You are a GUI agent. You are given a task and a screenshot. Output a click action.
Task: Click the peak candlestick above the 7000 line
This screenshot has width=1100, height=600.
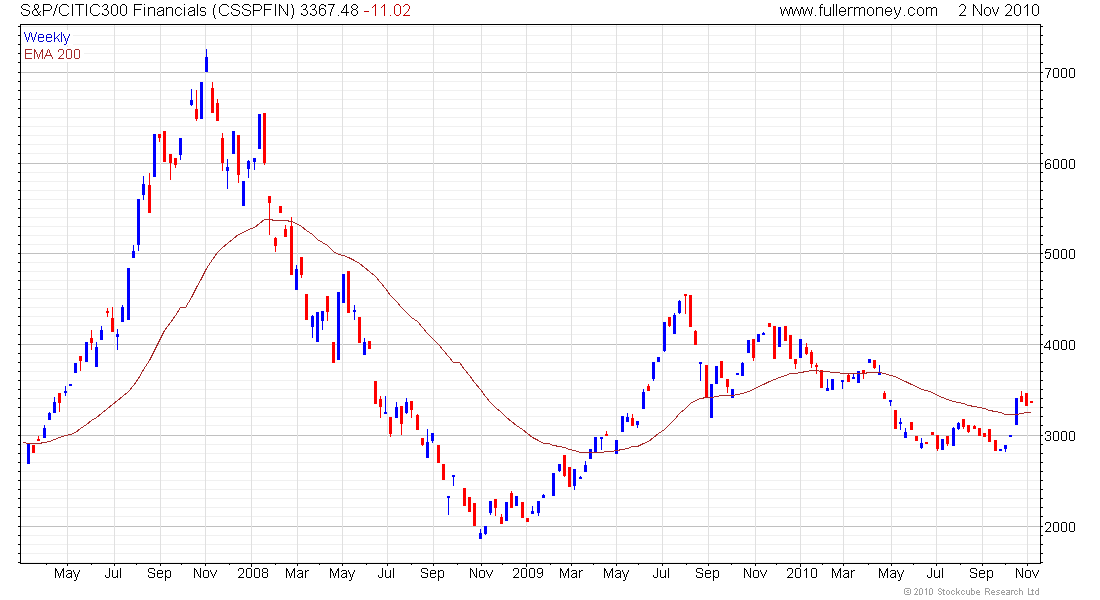point(206,61)
